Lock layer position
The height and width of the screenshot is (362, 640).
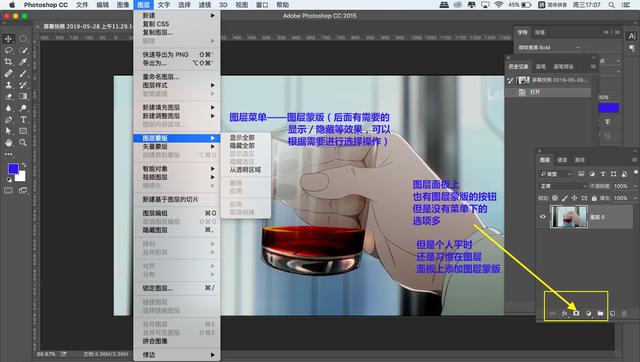tap(574, 198)
